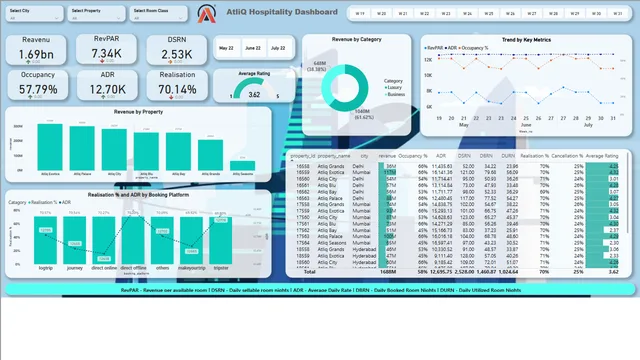Click the journey booking platform bar
The image size is (640, 360).
pos(75,240)
